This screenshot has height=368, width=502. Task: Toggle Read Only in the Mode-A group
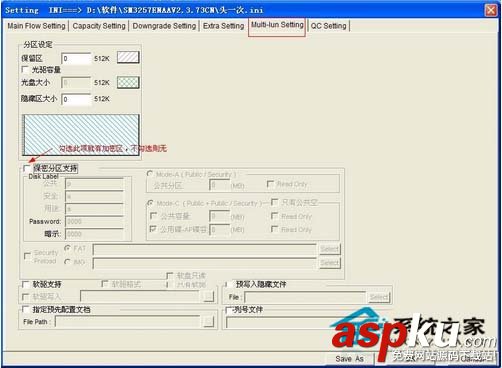pyautogui.click(x=270, y=184)
